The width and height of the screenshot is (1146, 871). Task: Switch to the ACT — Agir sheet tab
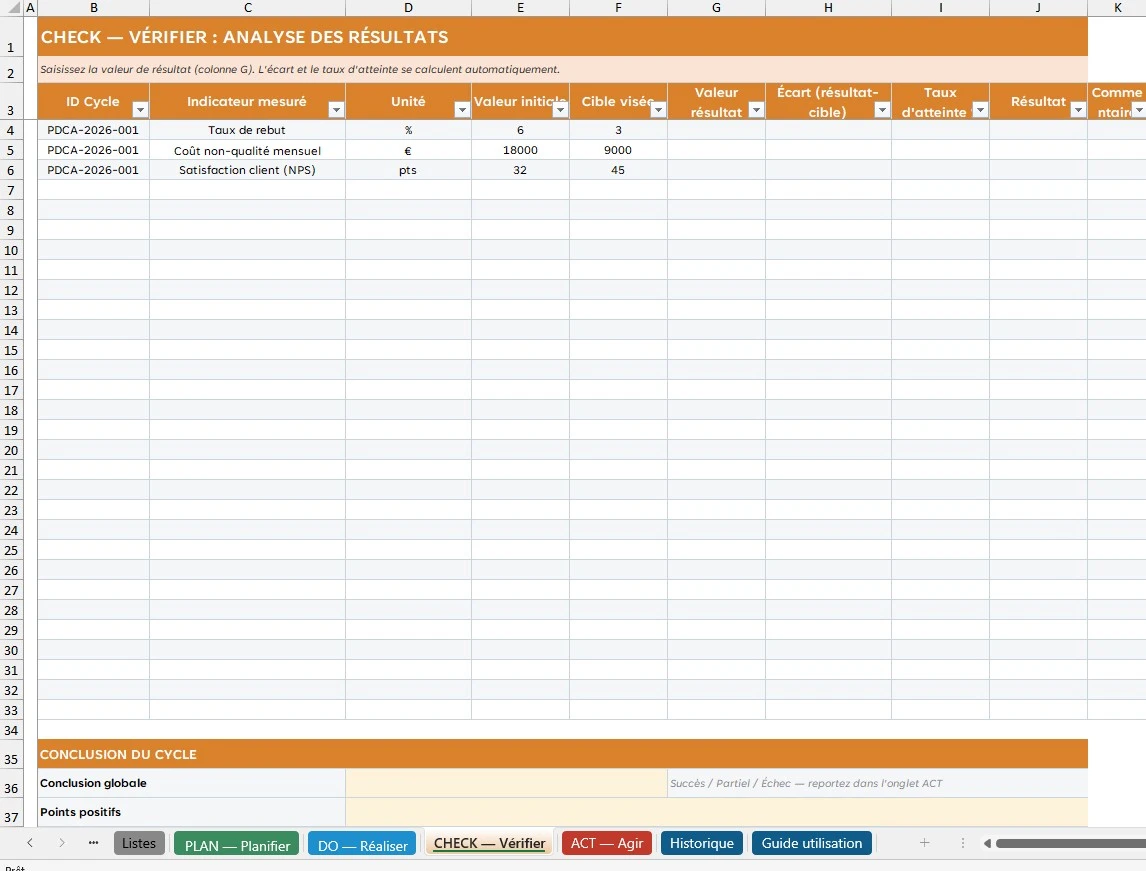(607, 843)
